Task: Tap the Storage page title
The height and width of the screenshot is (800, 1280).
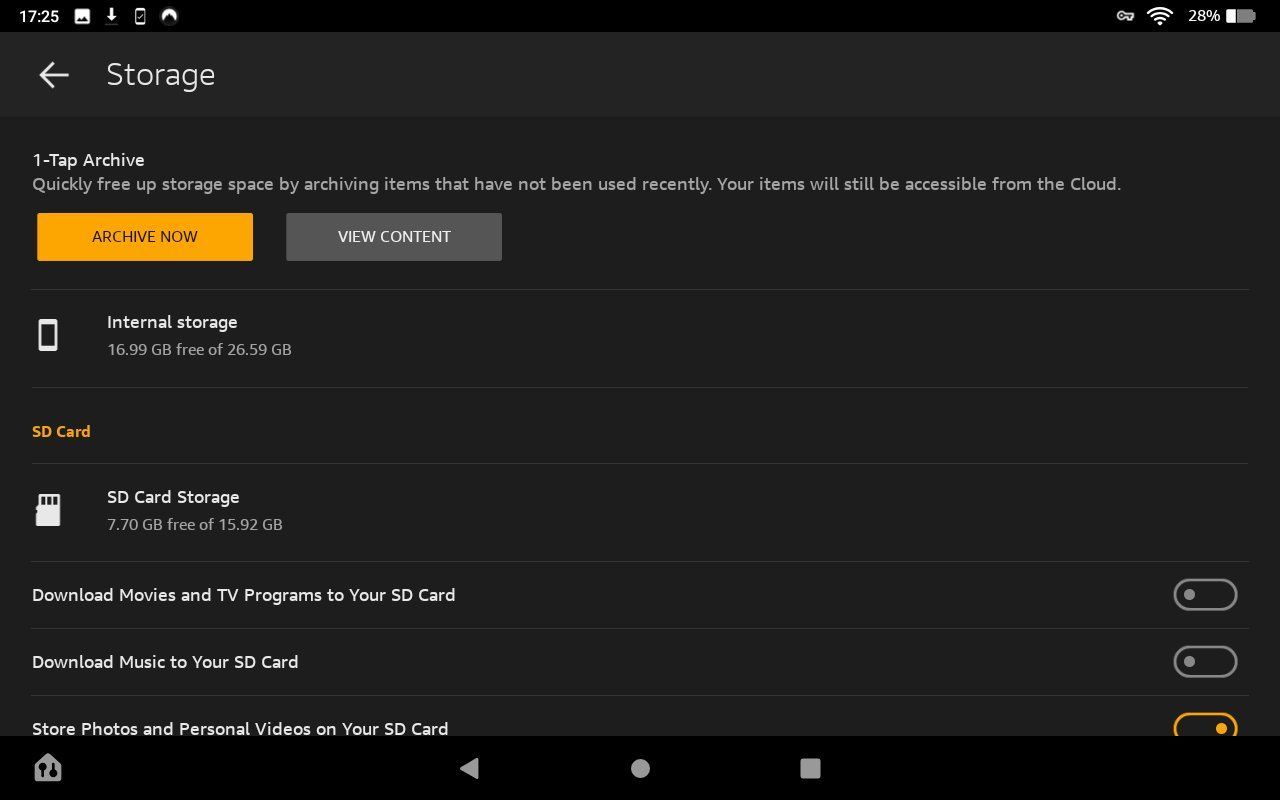Action: click(161, 75)
